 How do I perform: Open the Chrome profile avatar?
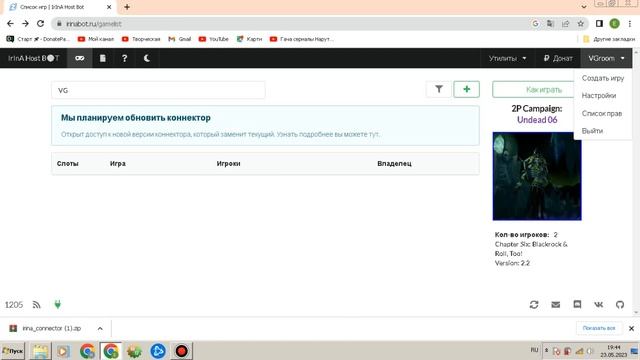[x=614, y=24]
